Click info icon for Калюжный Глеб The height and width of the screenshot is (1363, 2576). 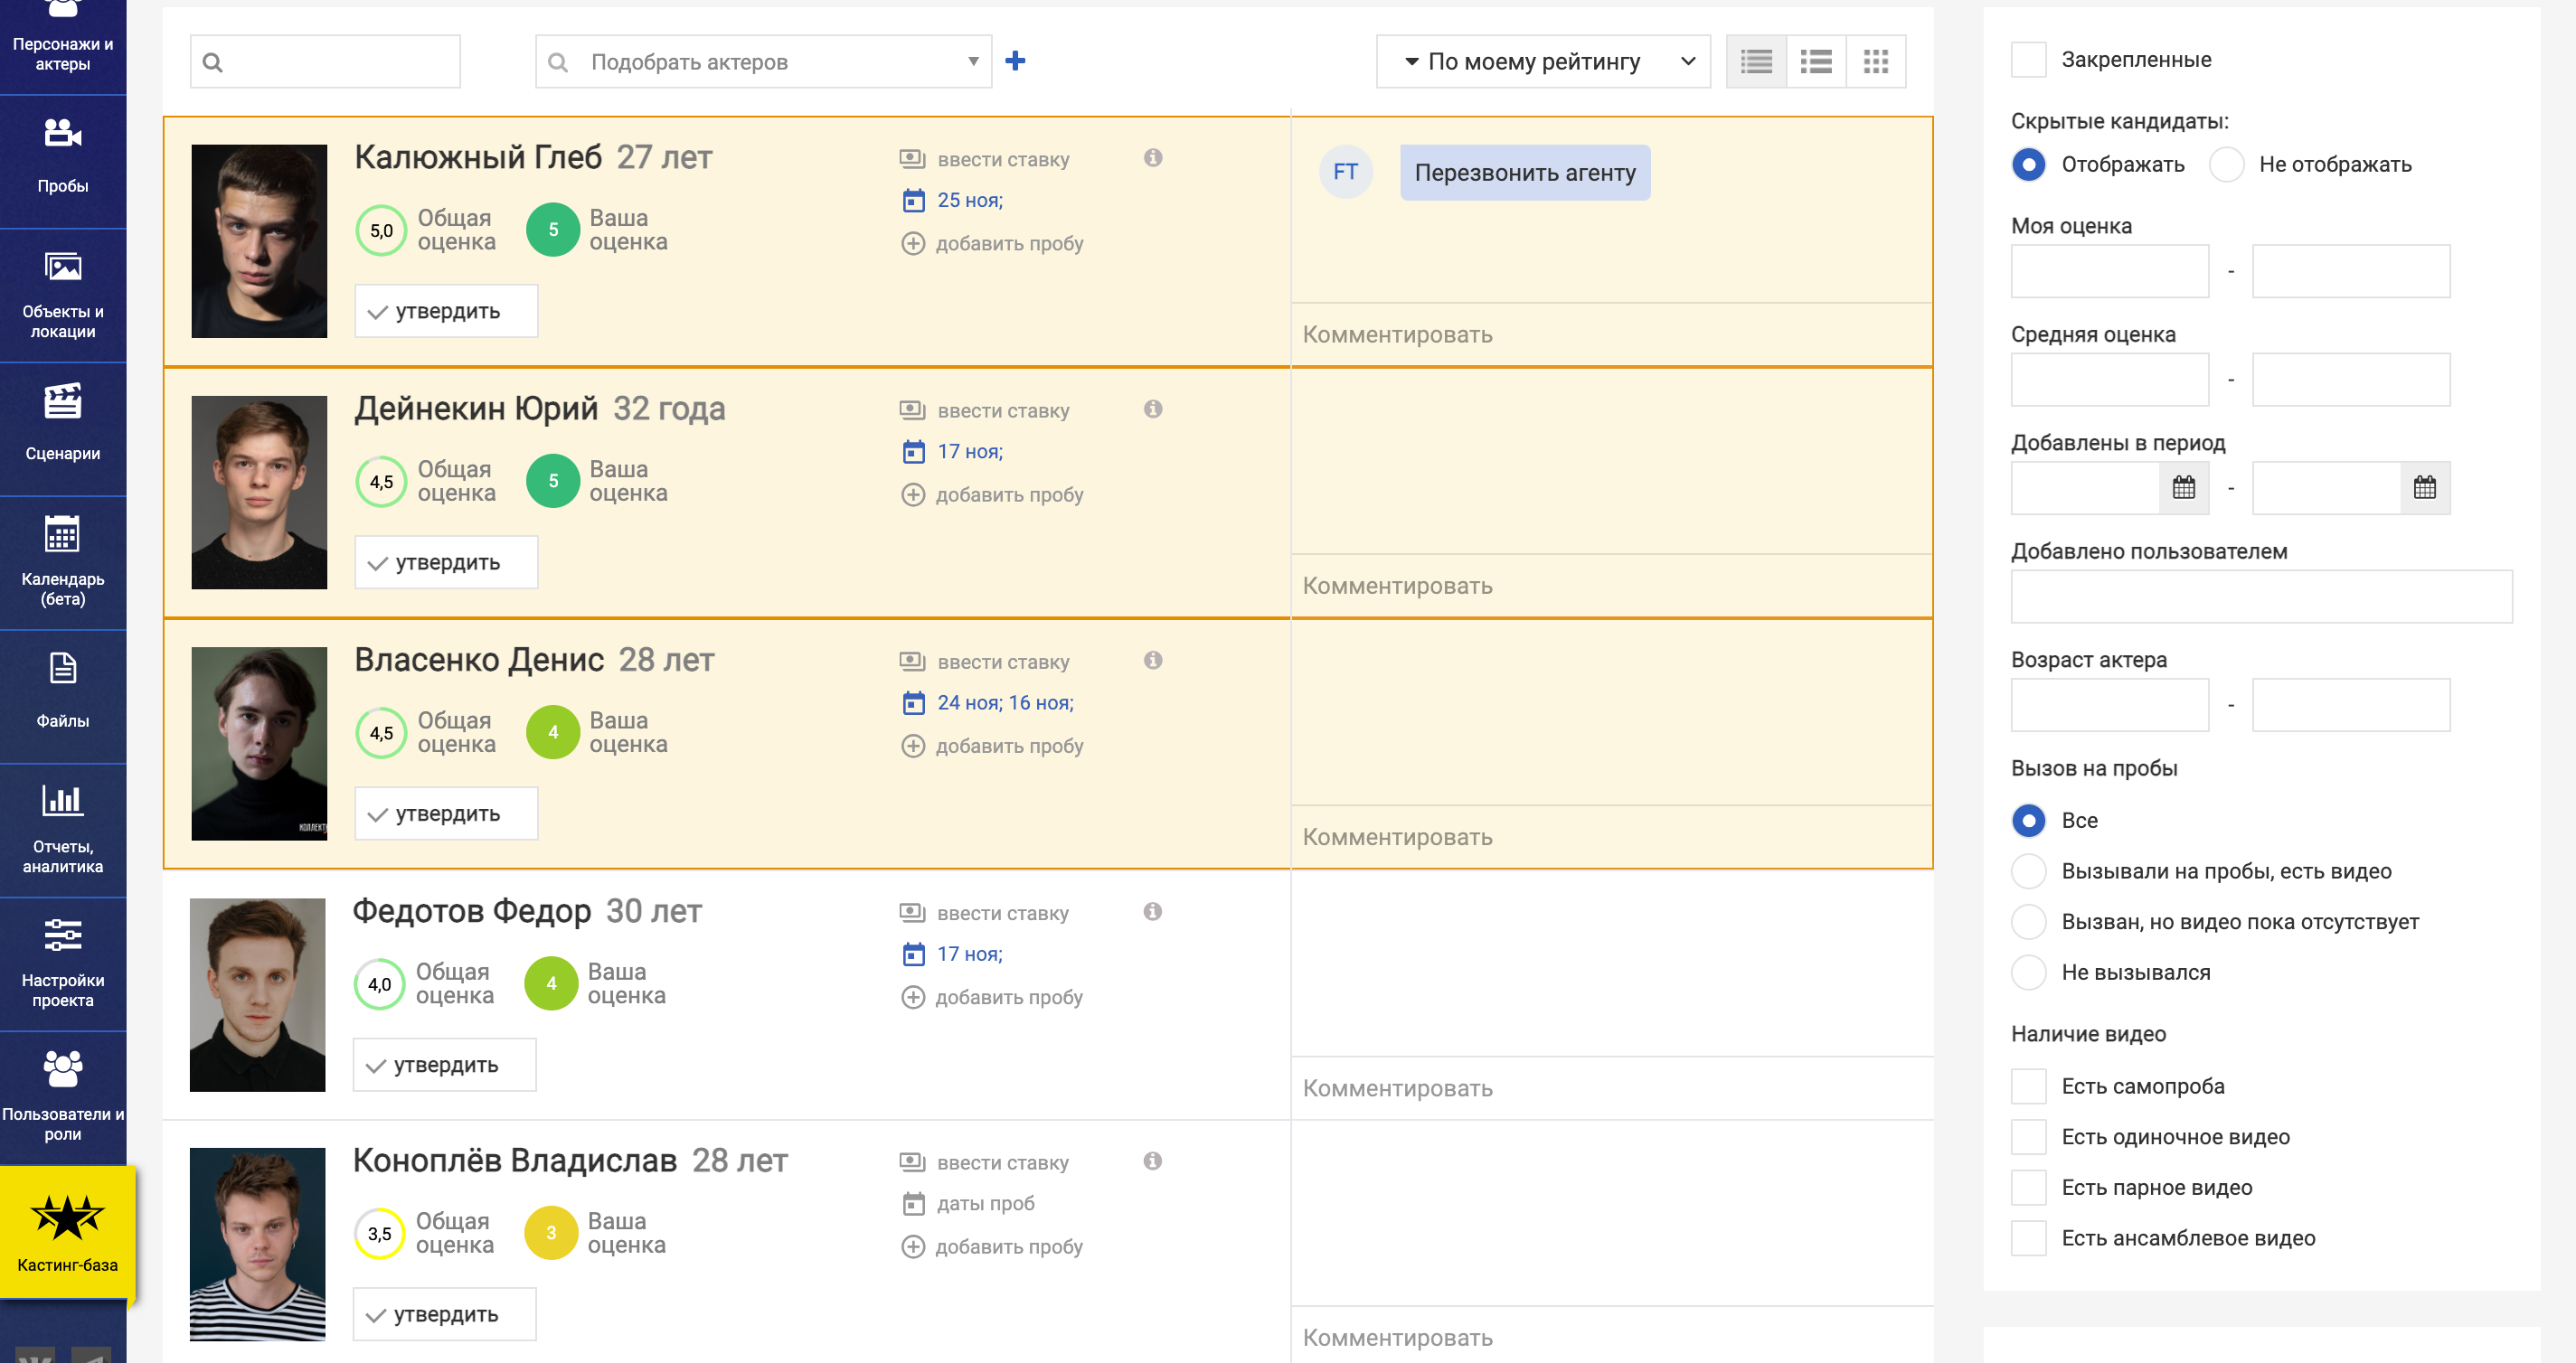pyautogui.click(x=1153, y=158)
